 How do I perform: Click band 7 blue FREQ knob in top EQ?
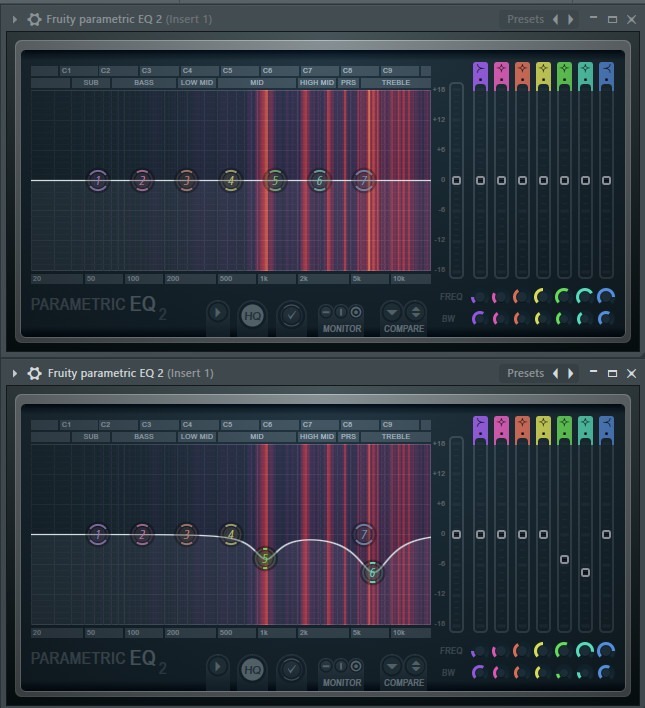606,297
